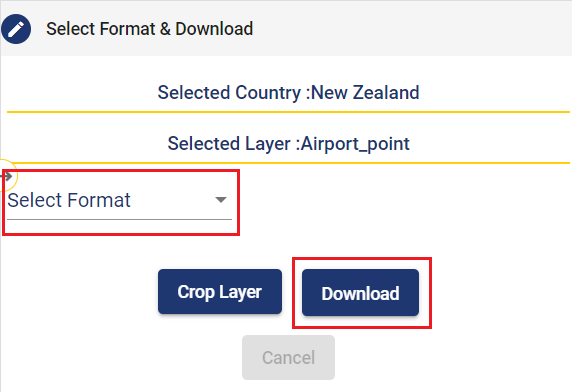The image size is (572, 392).
Task: Click the word 'Download' in the header title
Action: 214,29
